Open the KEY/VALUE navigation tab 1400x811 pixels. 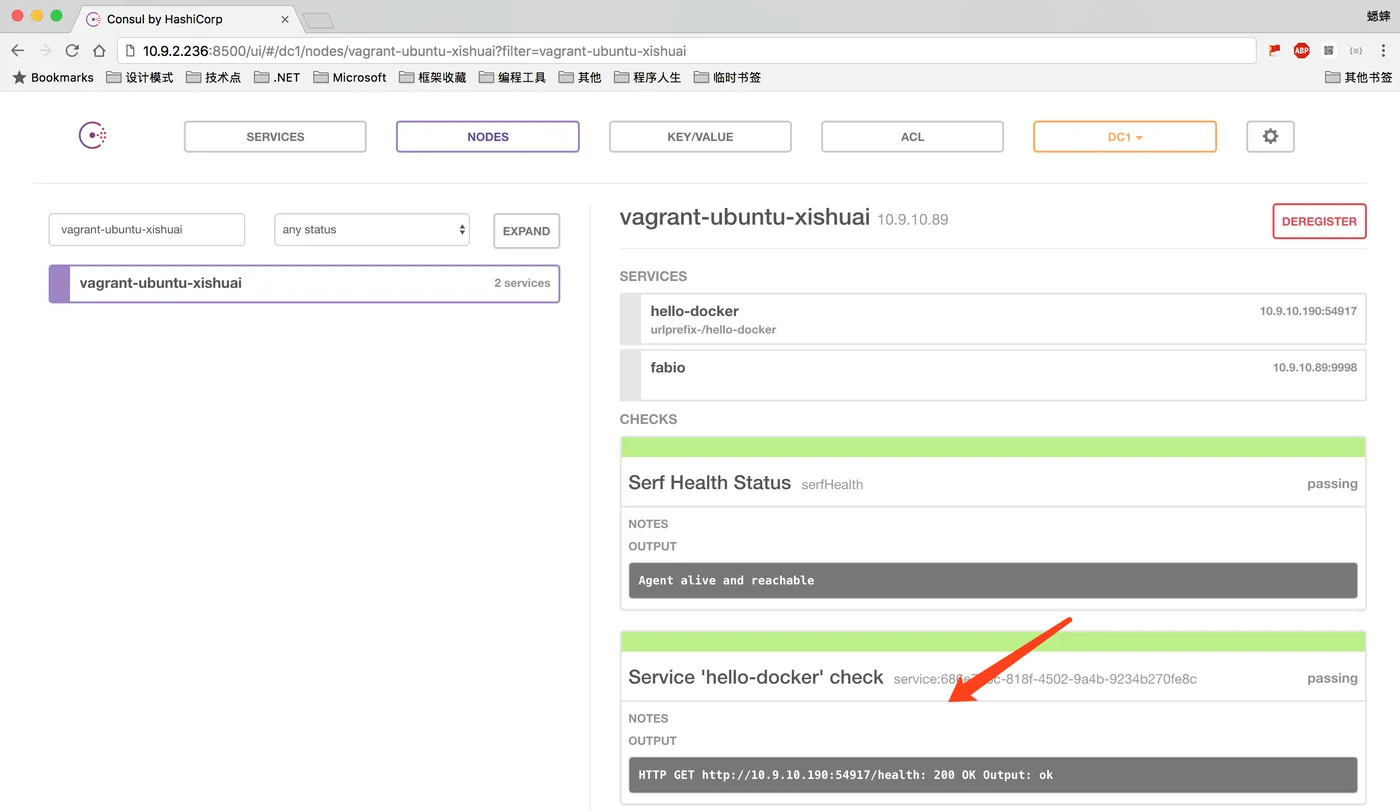point(700,137)
